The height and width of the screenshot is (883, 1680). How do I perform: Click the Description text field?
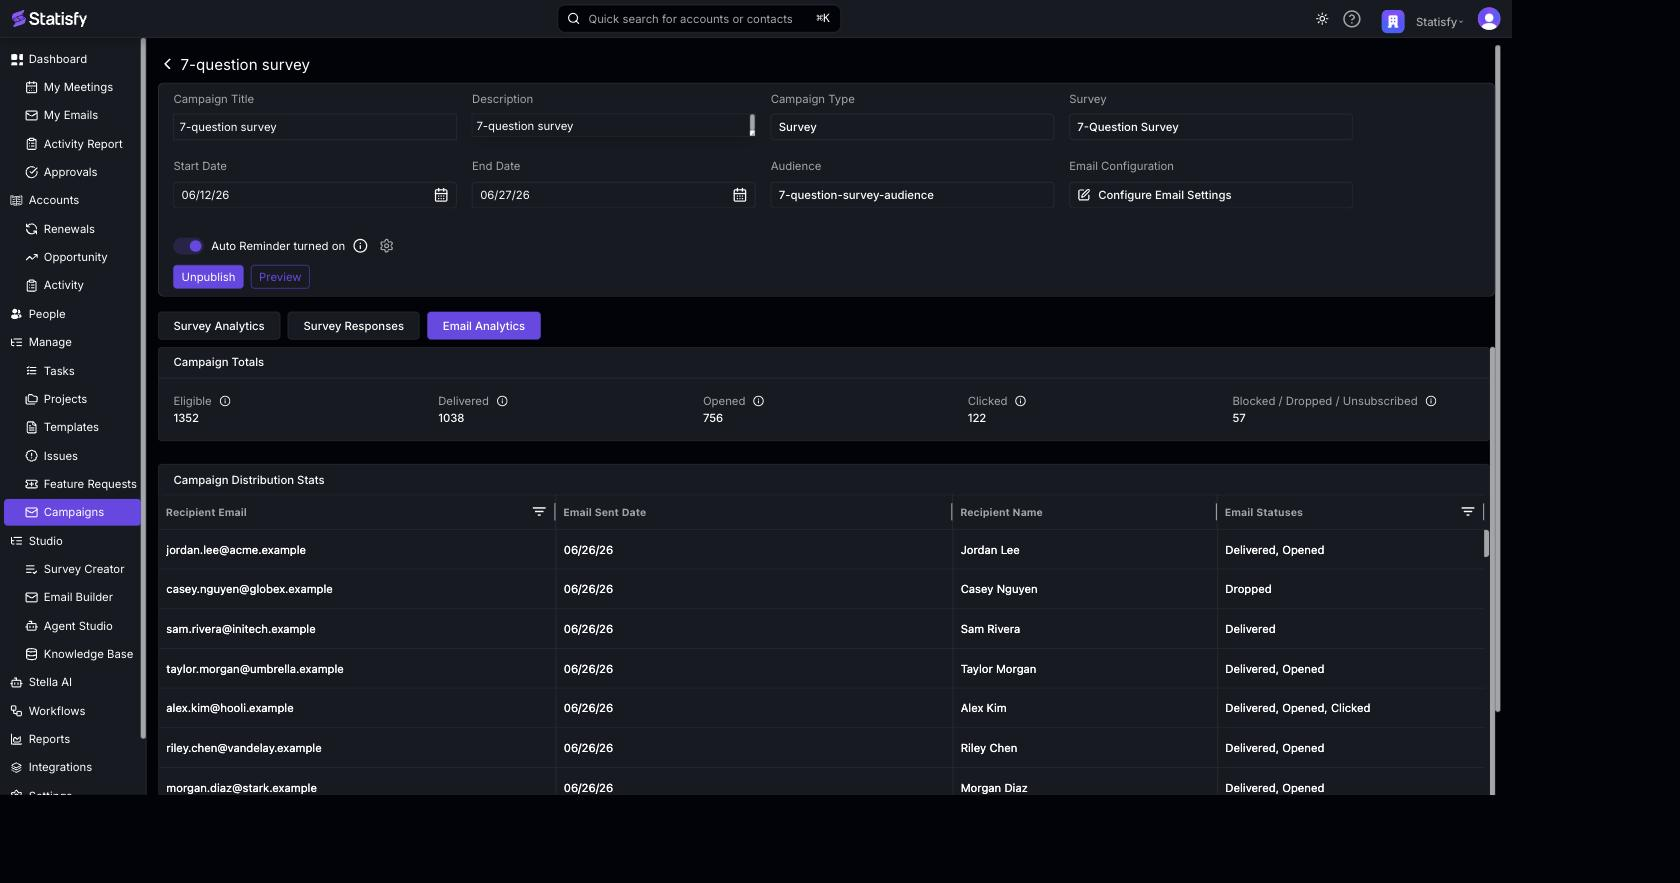pos(612,126)
